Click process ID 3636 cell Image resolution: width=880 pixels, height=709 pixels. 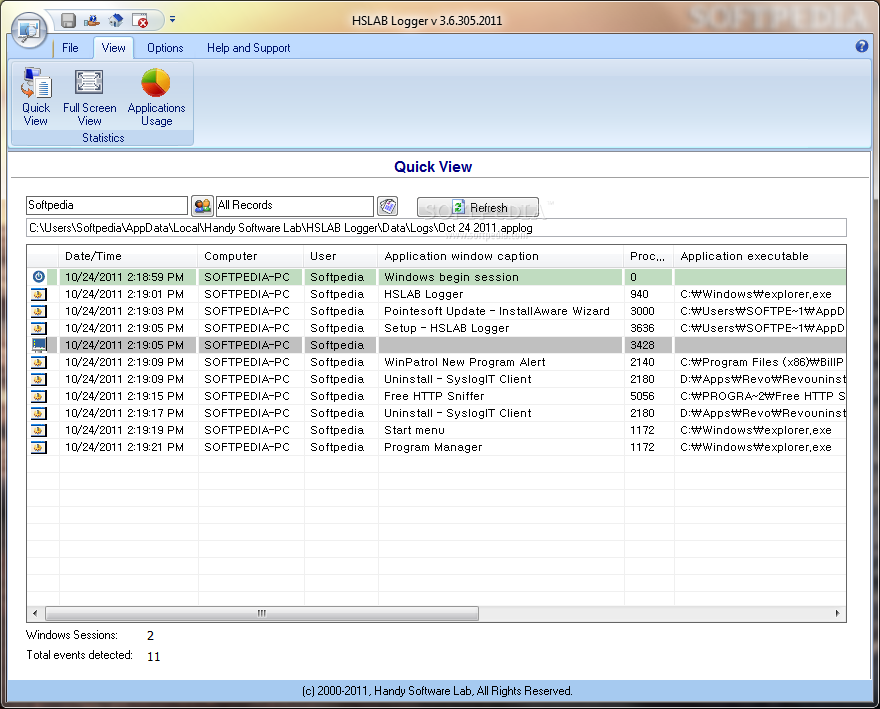[x=648, y=328]
